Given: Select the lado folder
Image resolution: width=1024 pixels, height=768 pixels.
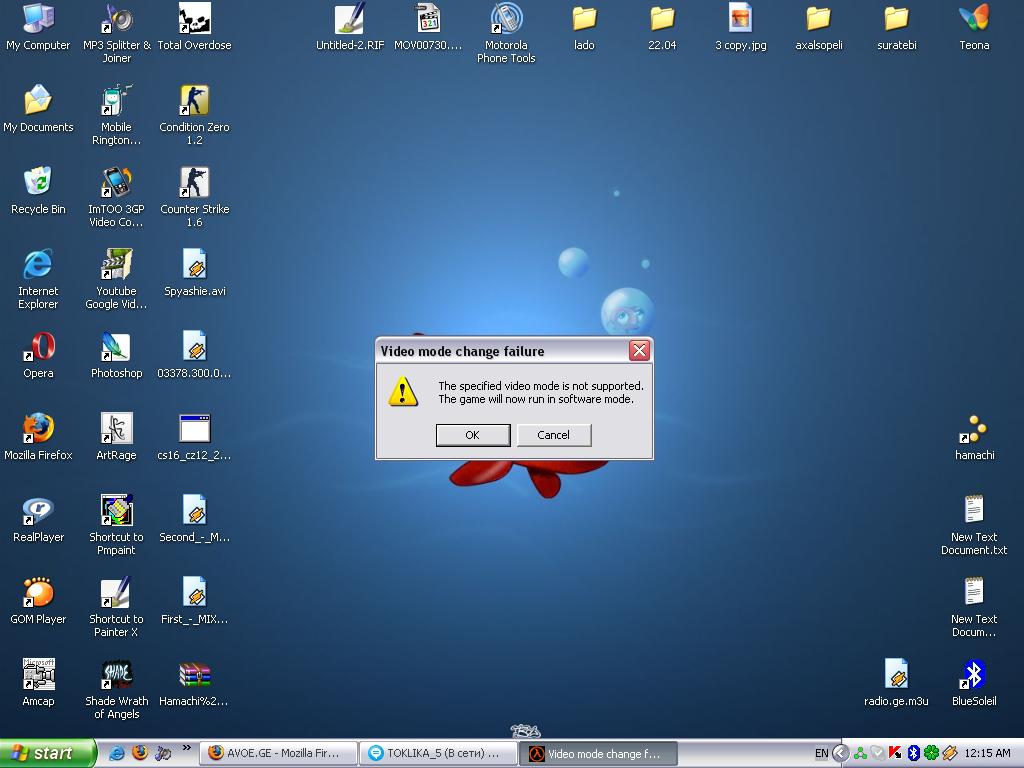Looking at the screenshot, I should [x=584, y=26].
